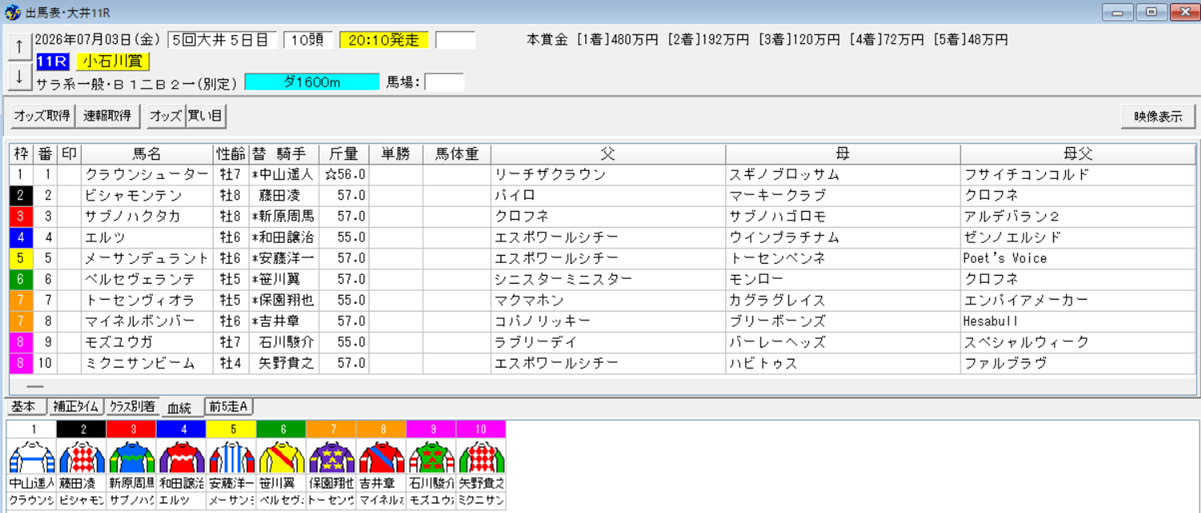
Task: Select horse サブノハクタカ row
Action: point(603,216)
